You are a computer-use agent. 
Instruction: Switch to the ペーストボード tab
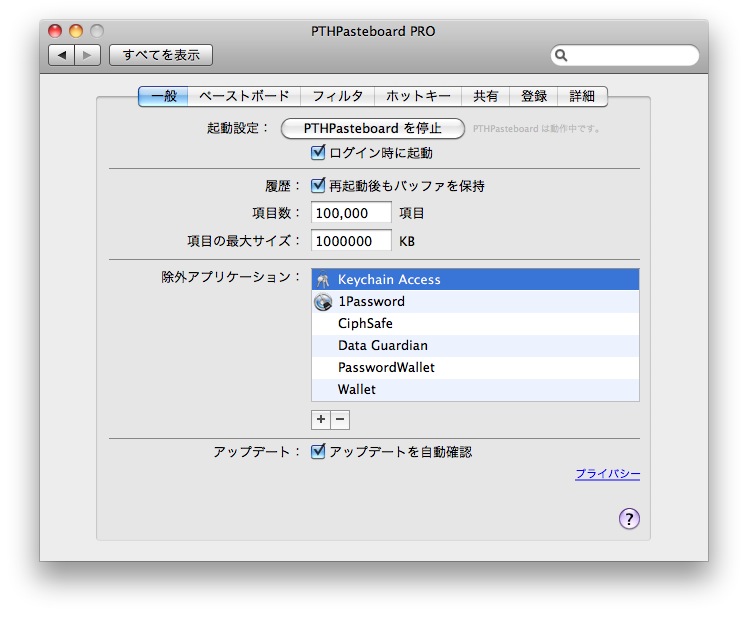244,96
